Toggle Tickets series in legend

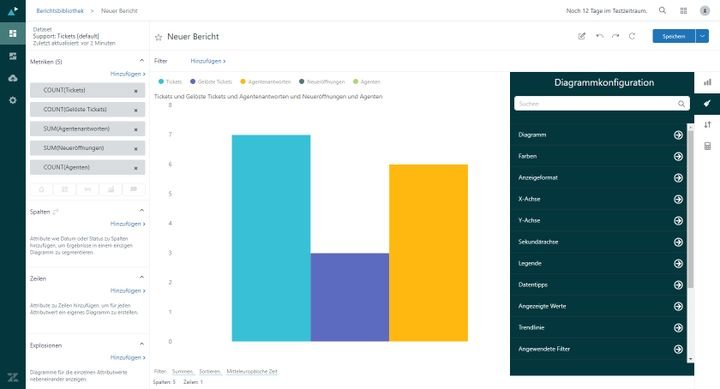(x=170, y=82)
